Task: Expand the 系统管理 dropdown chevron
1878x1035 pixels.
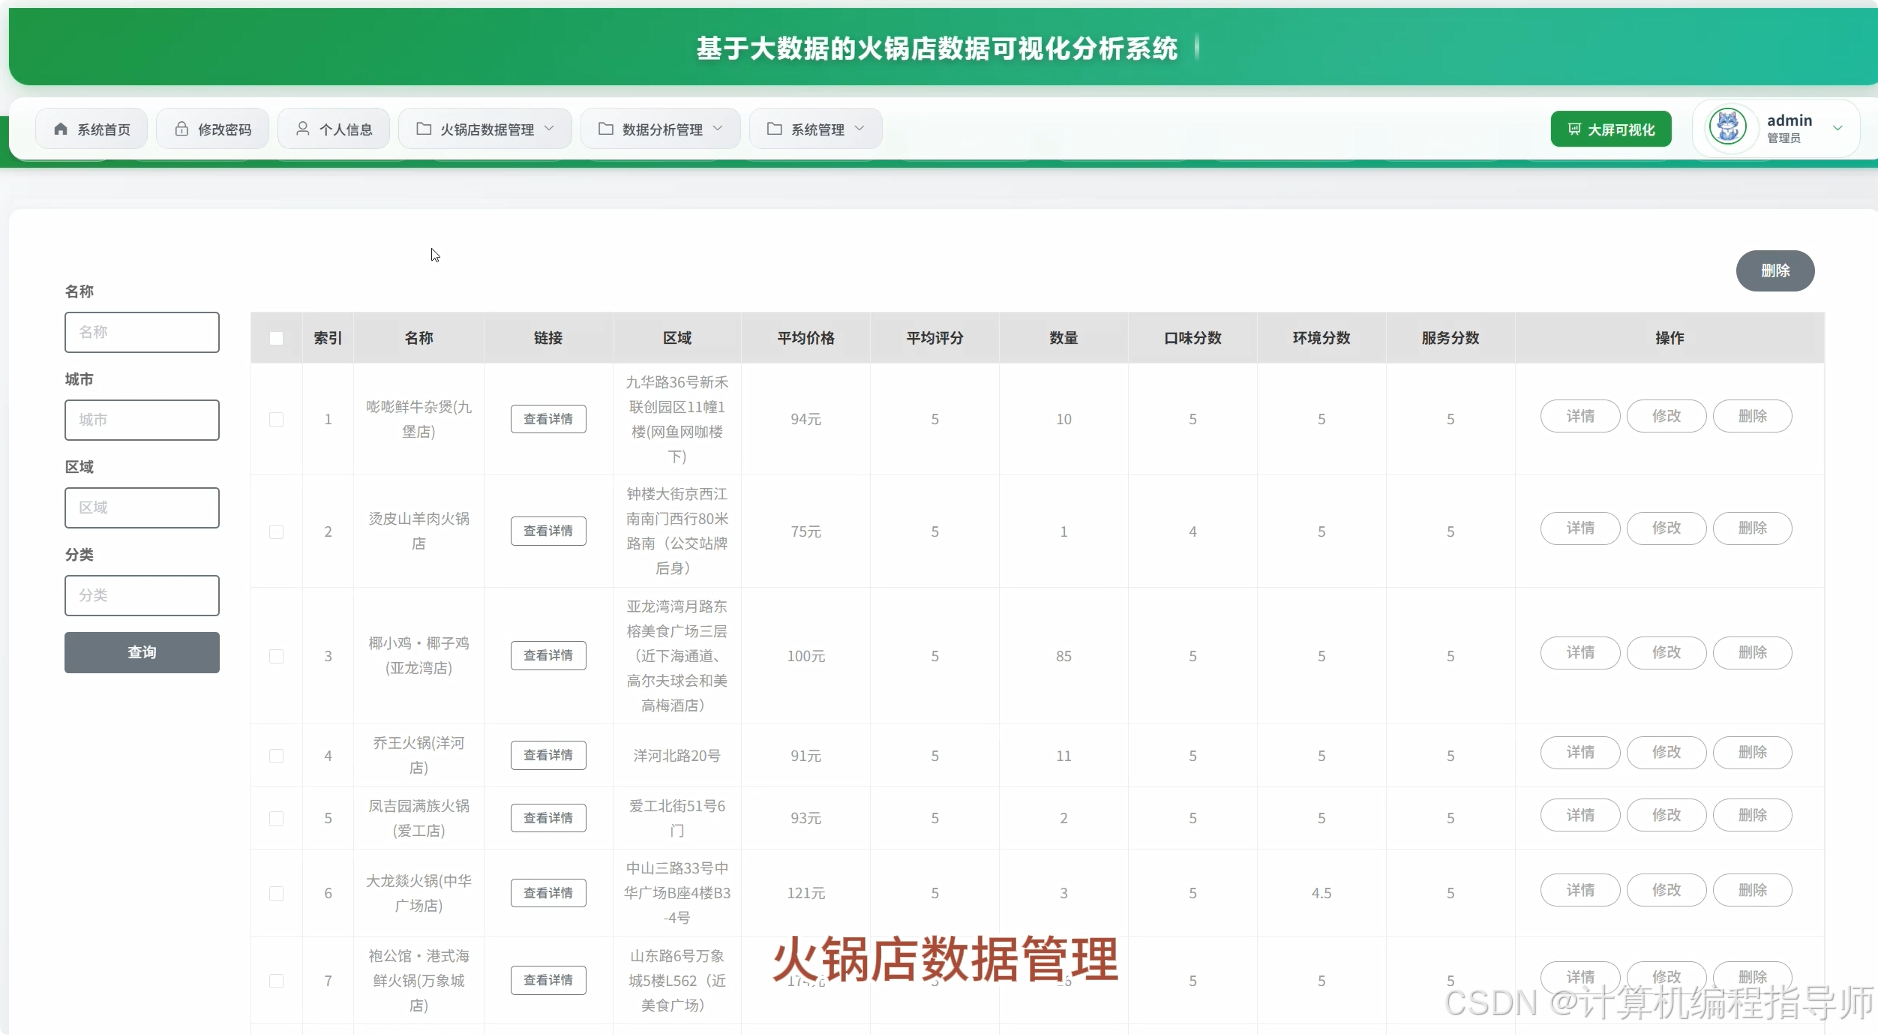Action: click(860, 129)
